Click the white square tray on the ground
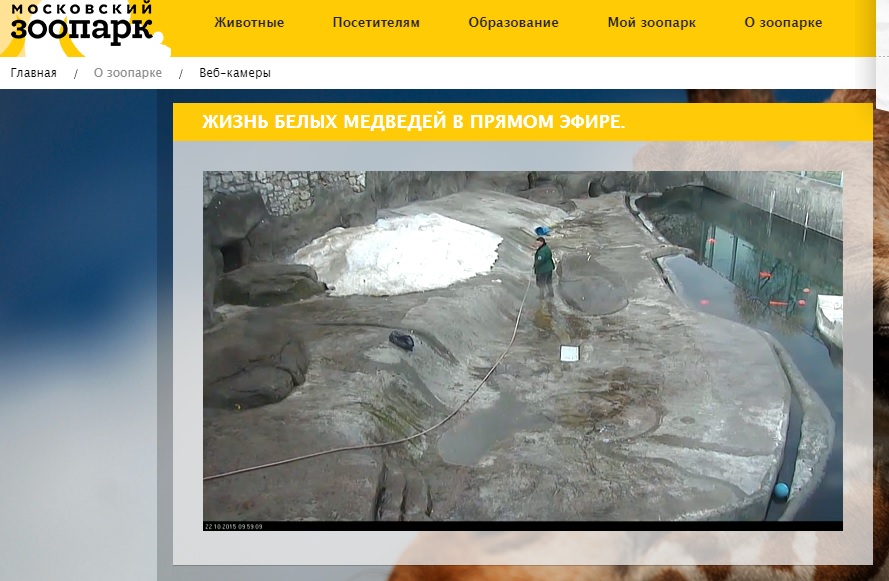The width and height of the screenshot is (889, 581). [x=569, y=352]
